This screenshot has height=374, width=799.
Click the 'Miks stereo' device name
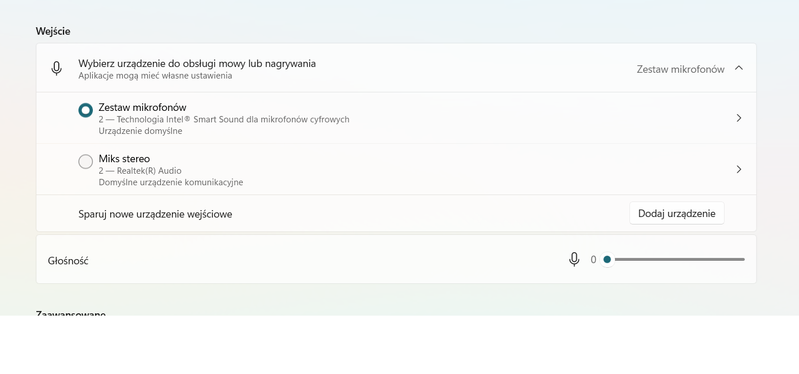click(124, 158)
